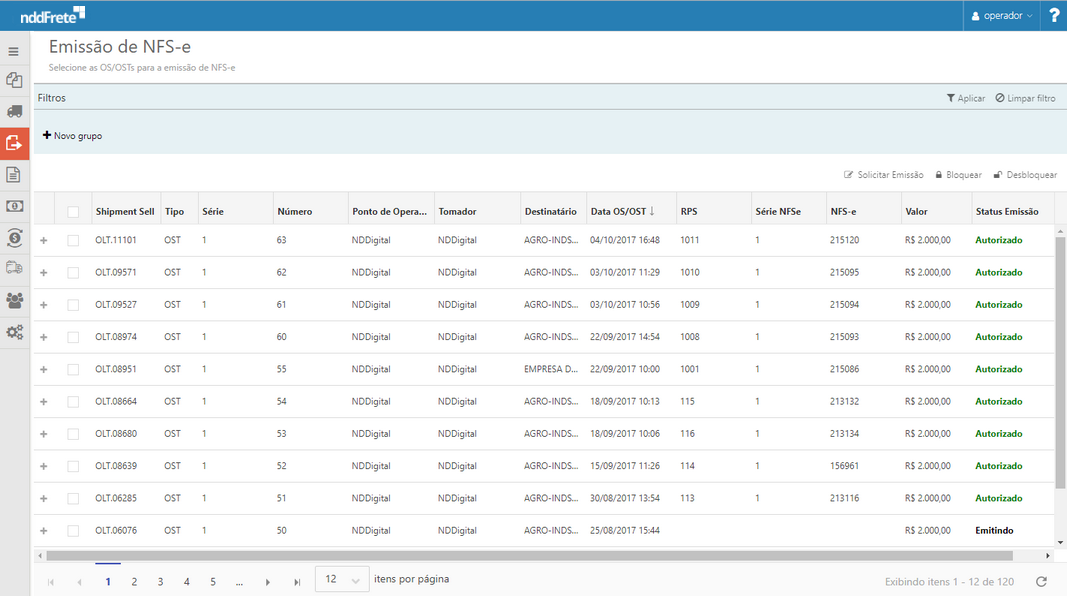Toggle the select-all header checkbox
This screenshot has height=596, width=1067.
point(73,212)
